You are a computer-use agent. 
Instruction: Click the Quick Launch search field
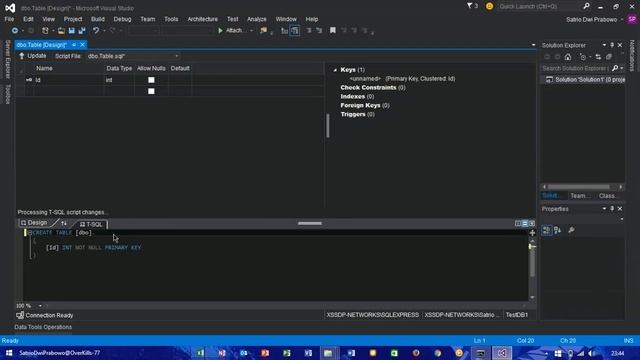pyautogui.click(x=540, y=7)
